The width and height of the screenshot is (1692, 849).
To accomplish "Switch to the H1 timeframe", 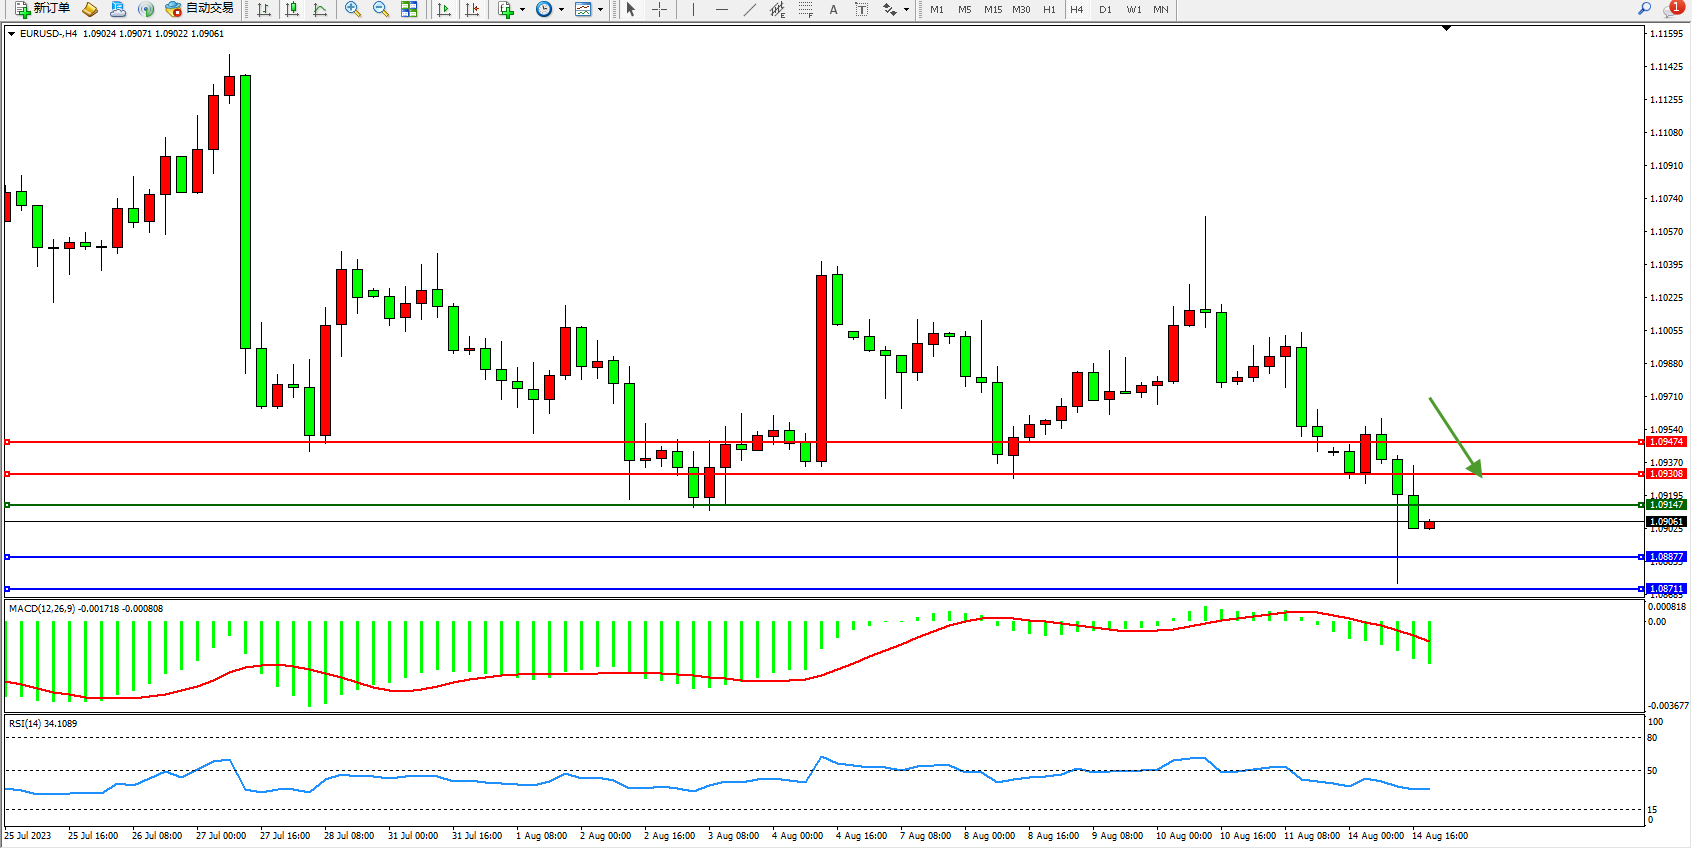I will [1049, 9].
